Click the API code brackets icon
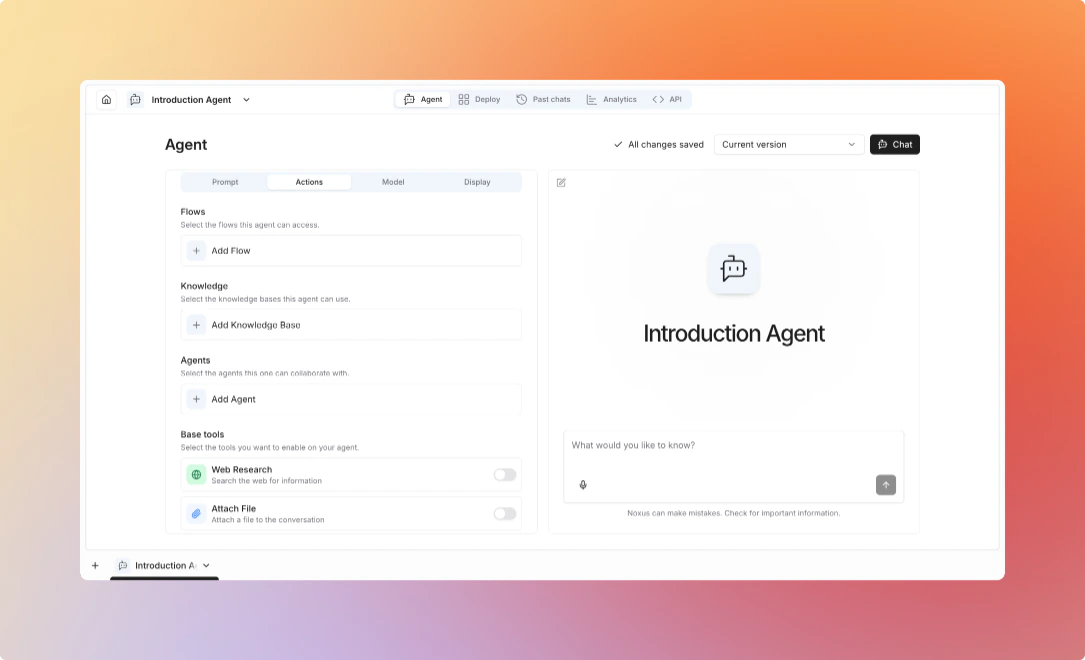 point(656,99)
